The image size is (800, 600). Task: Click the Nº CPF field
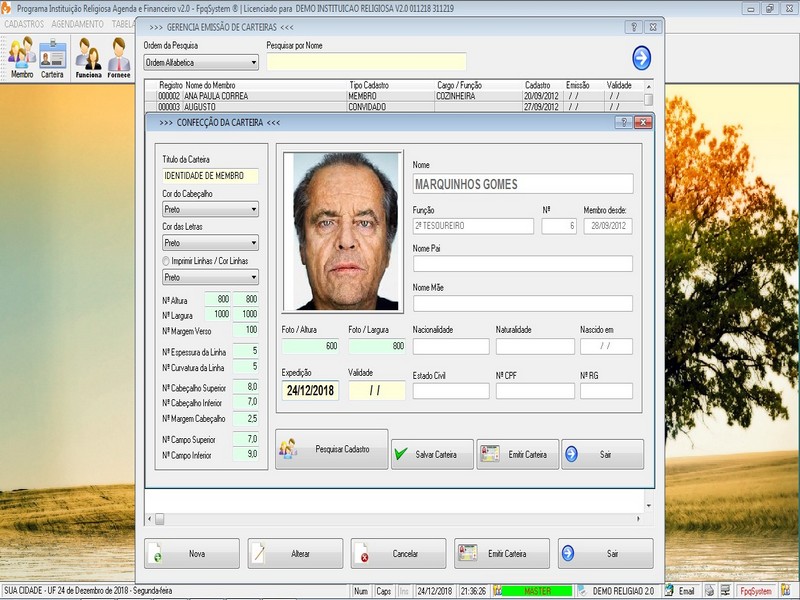(x=535, y=391)
